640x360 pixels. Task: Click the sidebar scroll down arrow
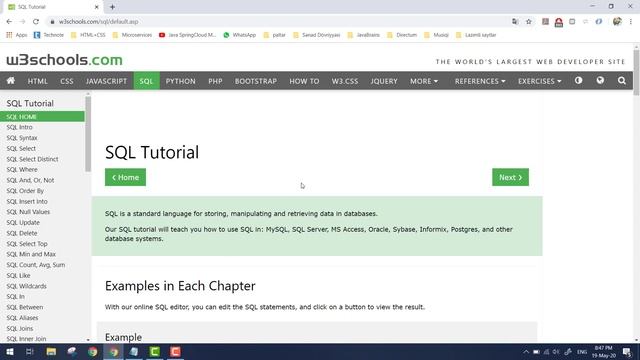pyautogui.click(x=88, y=340)
